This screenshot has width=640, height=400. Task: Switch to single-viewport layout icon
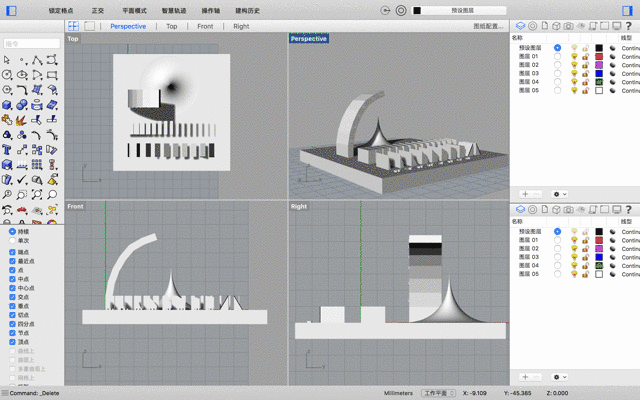[x=89, y=26]
